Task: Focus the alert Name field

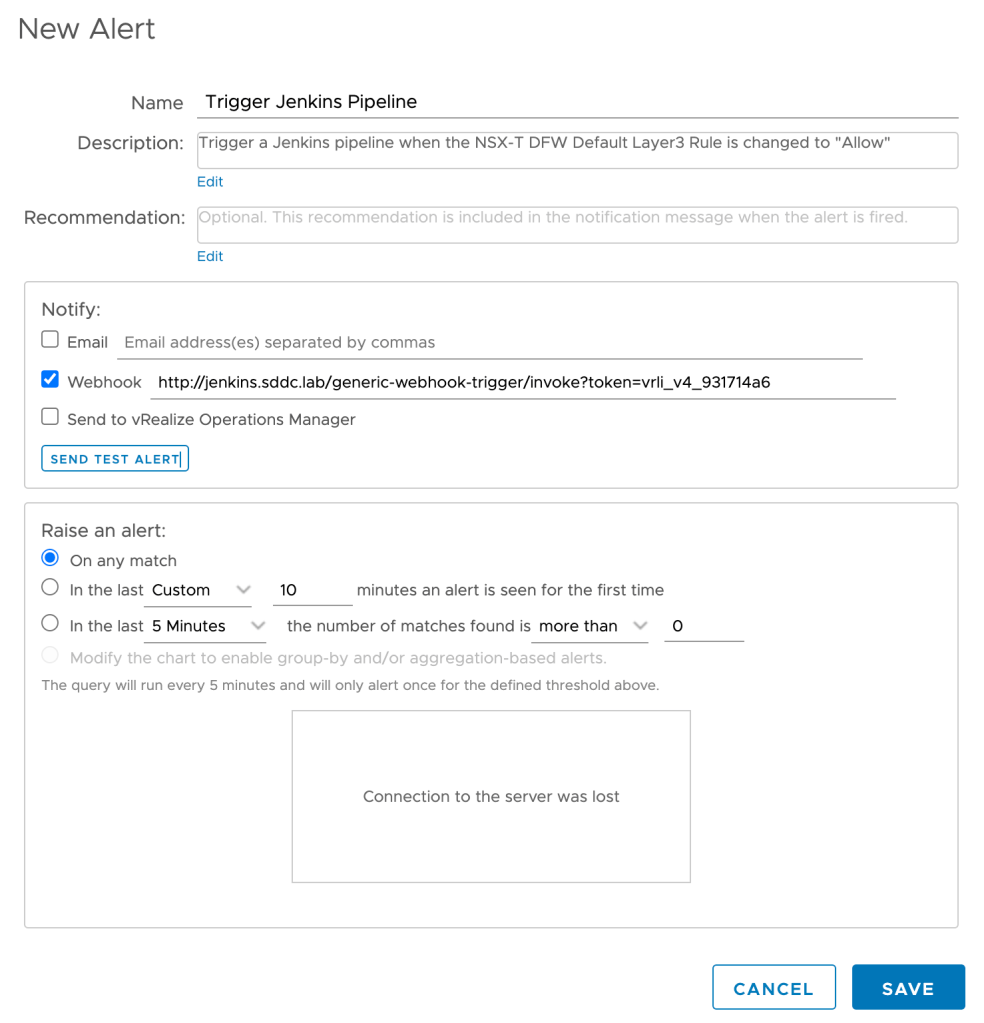Action: click(x=577, y=102)
